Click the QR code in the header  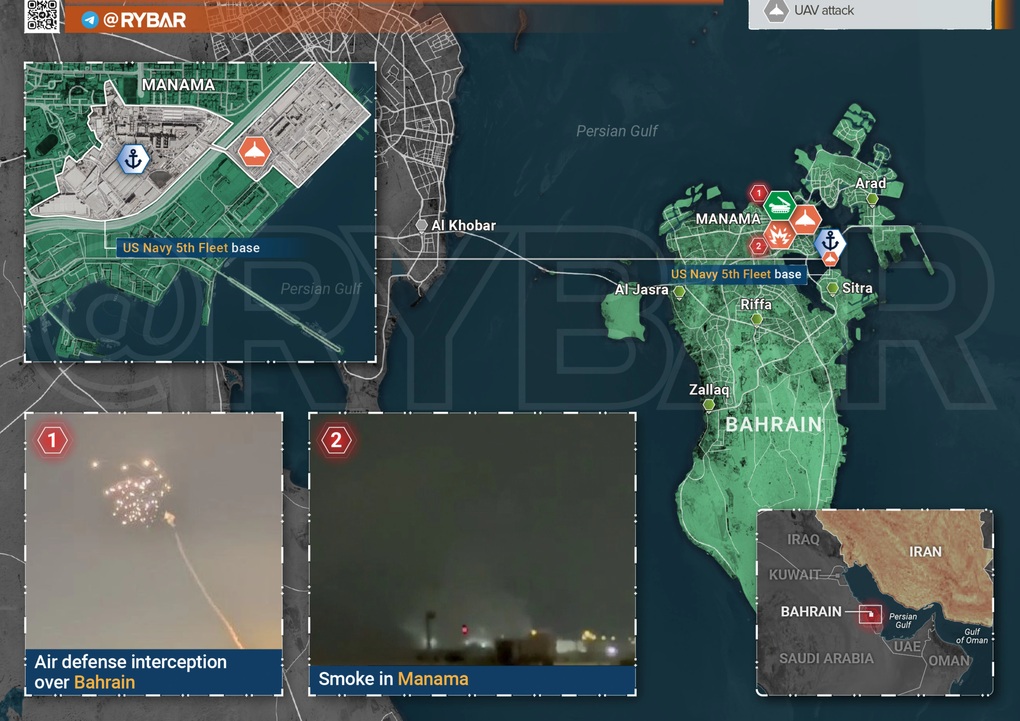point(42,15)
